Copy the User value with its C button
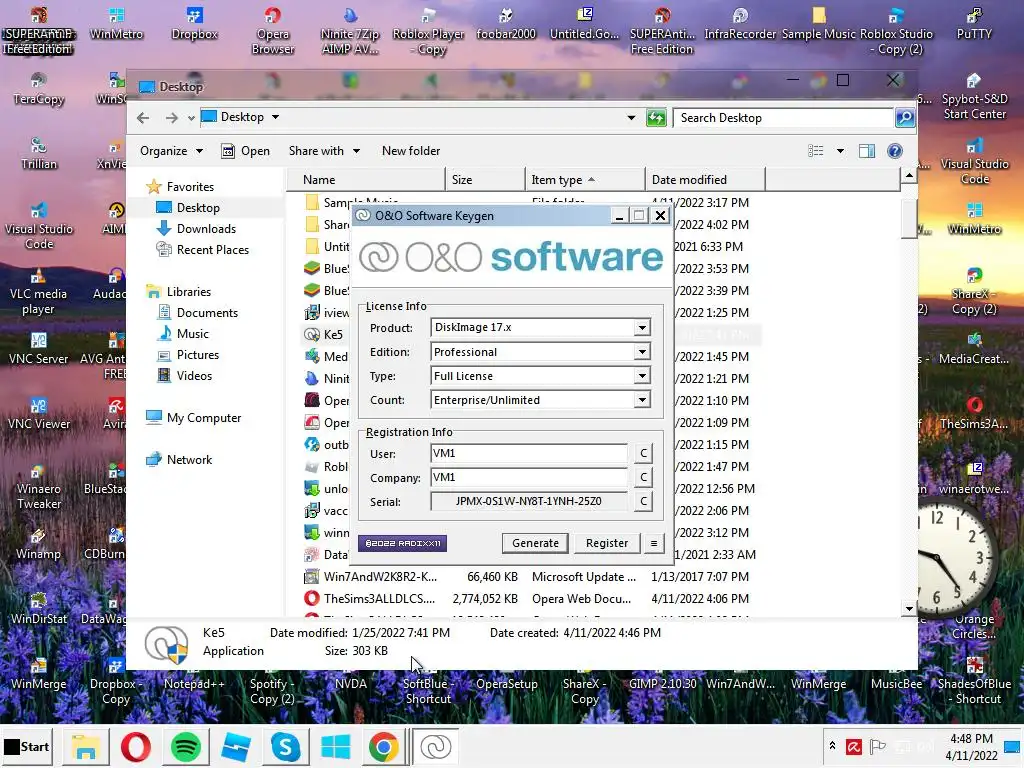The height and width of the screenshot is (768, 1024). (x=643, y=453)
